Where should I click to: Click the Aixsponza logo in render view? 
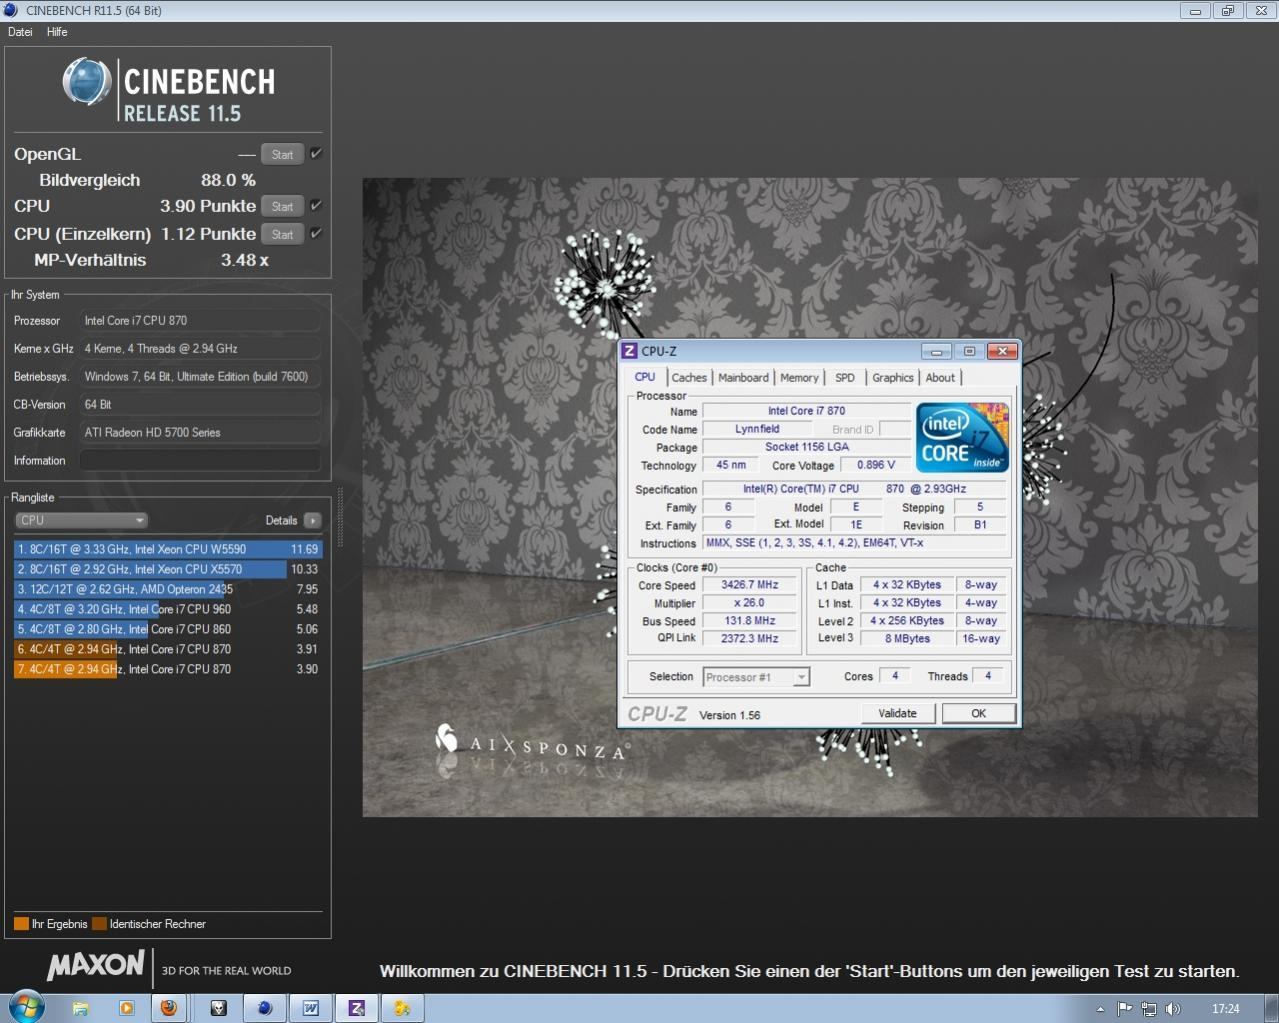click(532, 745)
